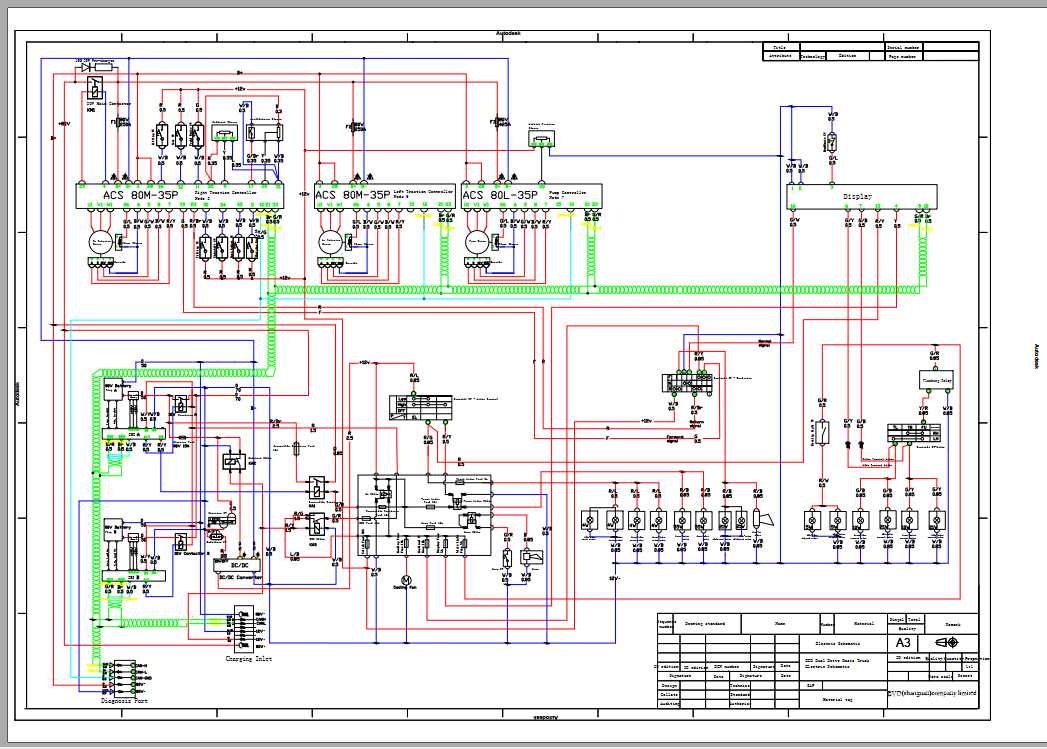Screen dimensions: 1047x749
Task: Click the projection angle symbol in title block
Action: [946, 642]
